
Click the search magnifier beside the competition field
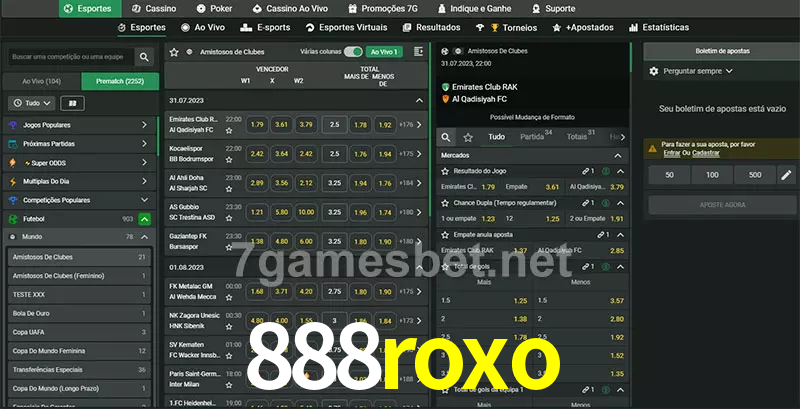coord(145,58)
